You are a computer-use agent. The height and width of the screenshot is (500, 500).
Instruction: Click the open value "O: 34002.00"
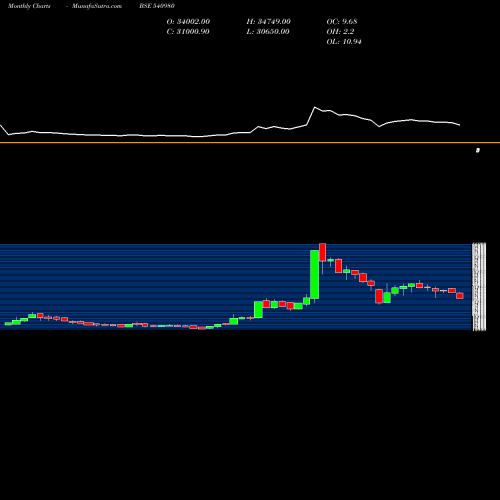pyautogui.click(x=188, y=21)
